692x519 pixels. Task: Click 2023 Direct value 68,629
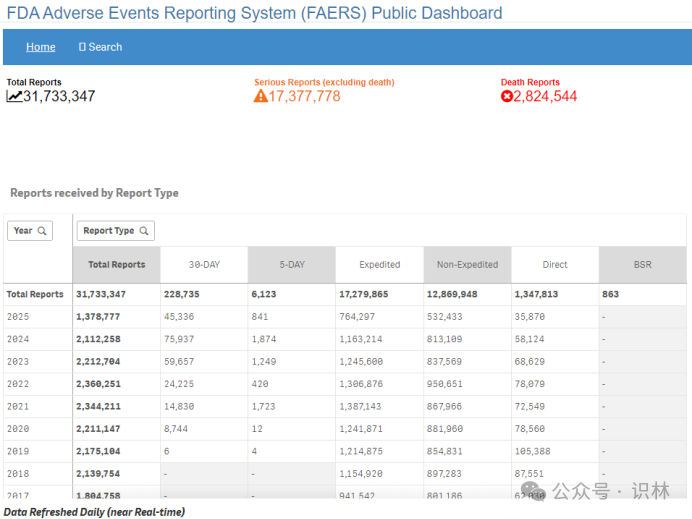tap(529, 362)
